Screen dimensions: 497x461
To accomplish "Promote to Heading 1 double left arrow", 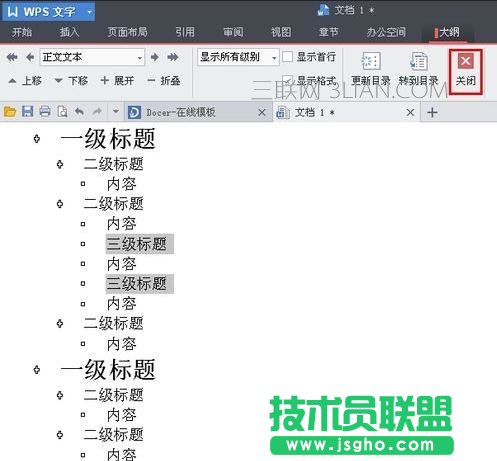I will pos(12,57).
